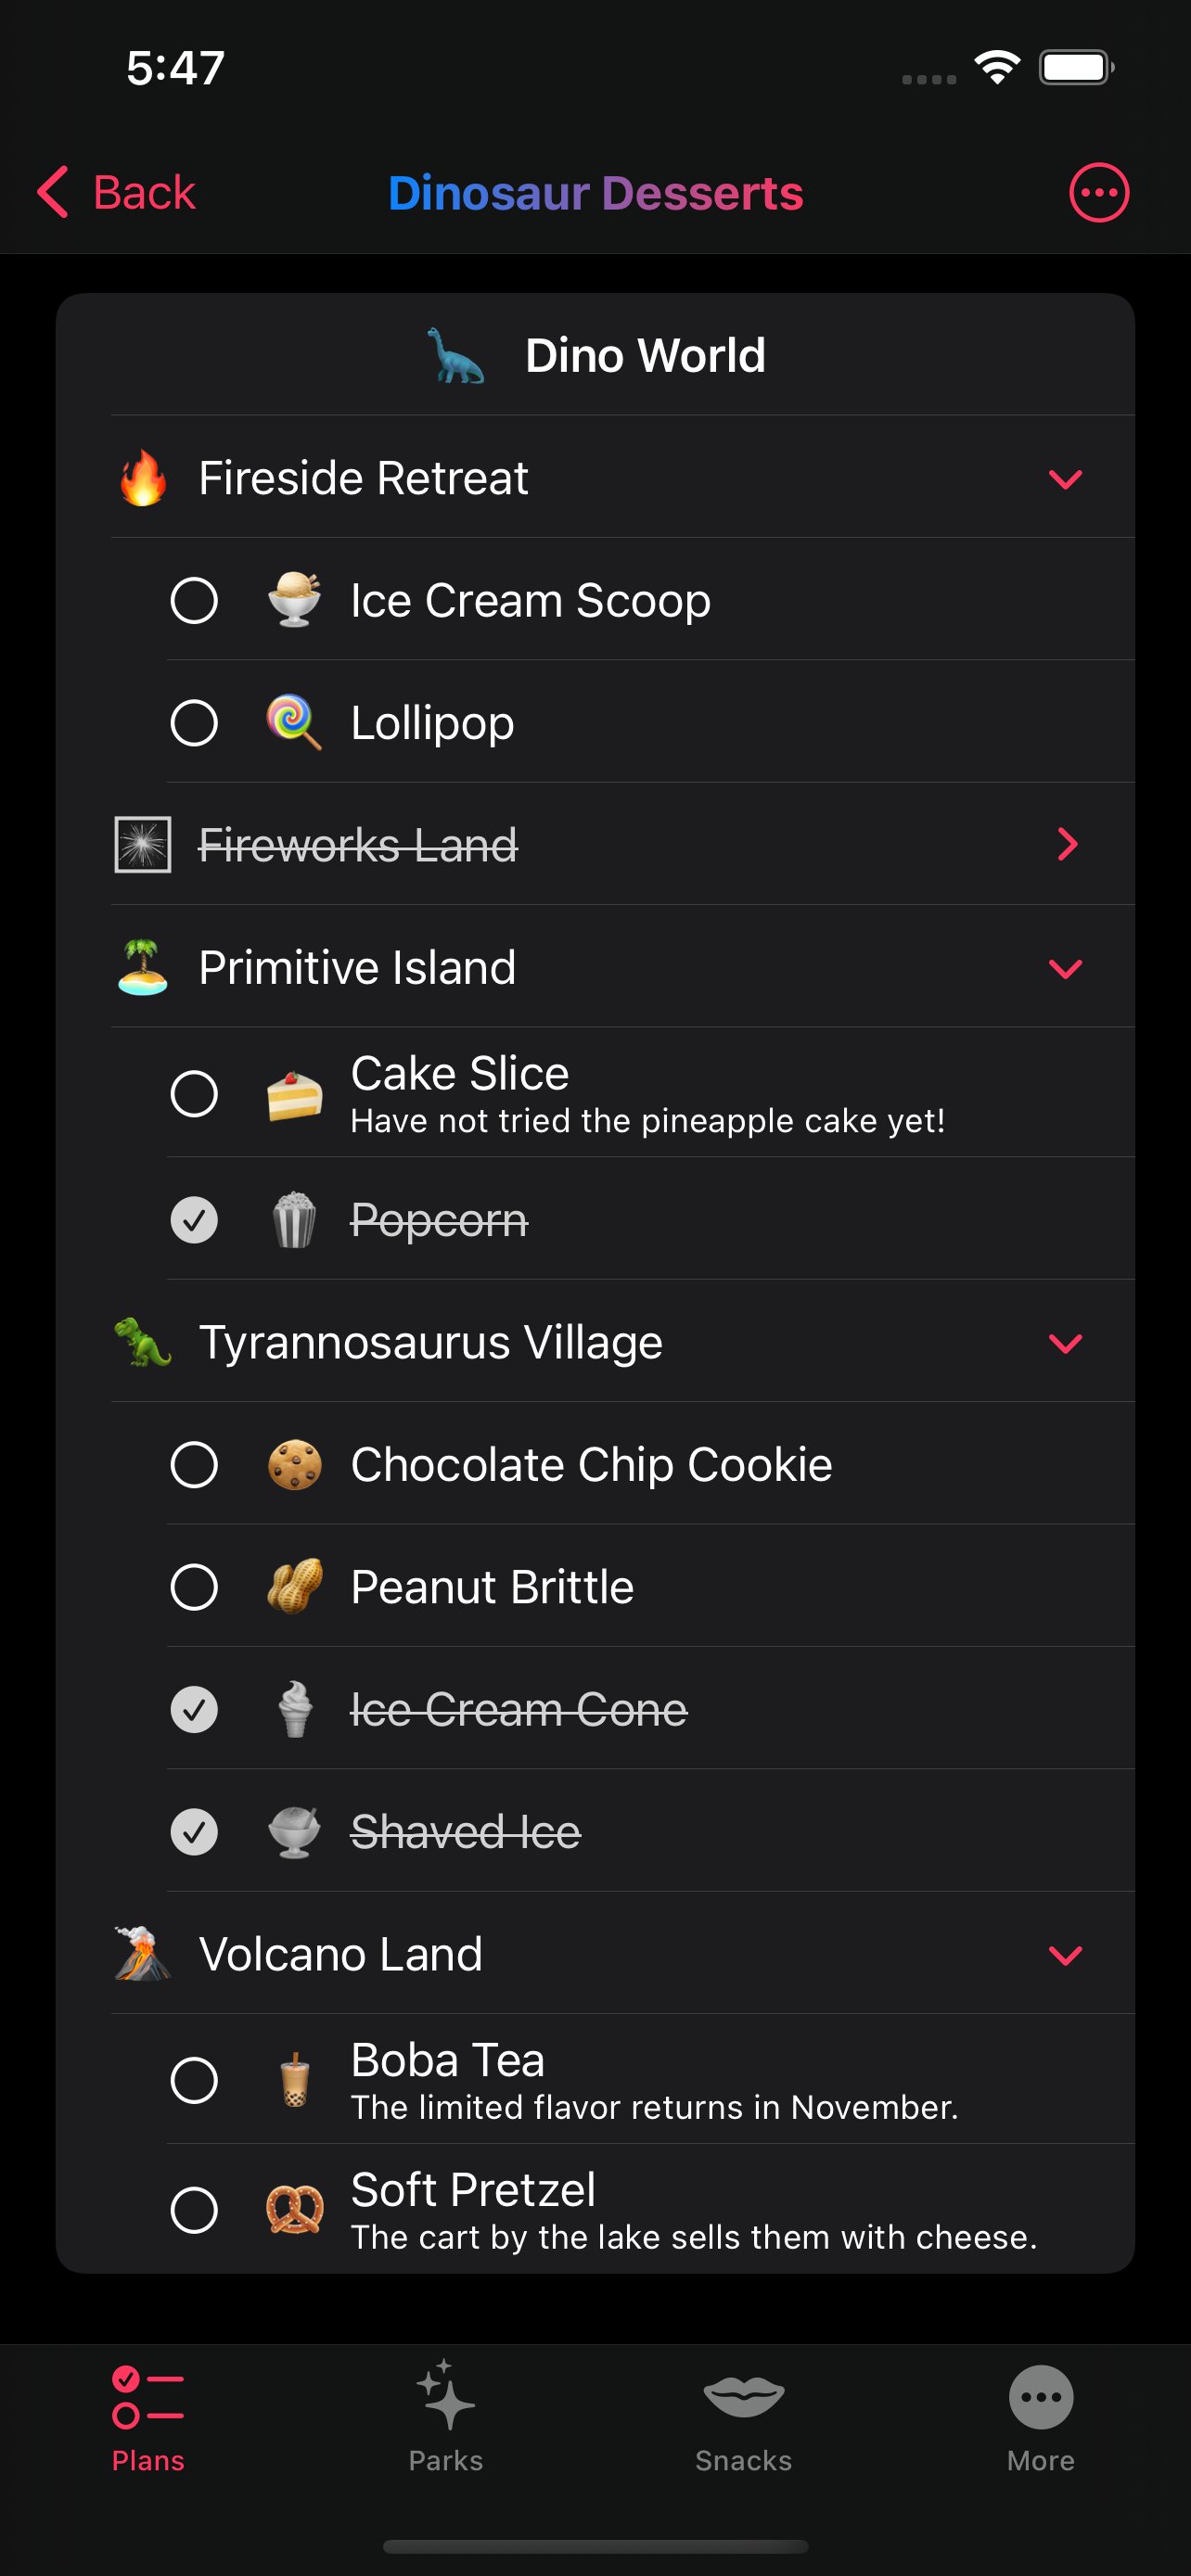Collapse the Fireside Retreat section
The image size is (1191, 2576).
coord(1065,479)
